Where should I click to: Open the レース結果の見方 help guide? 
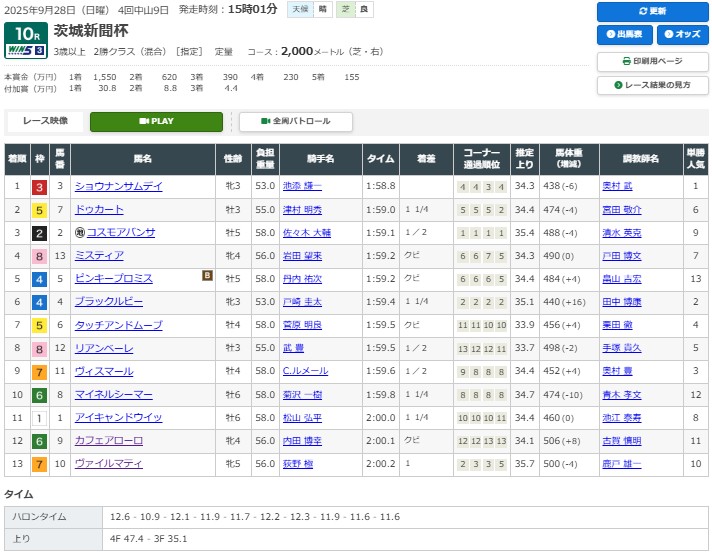[652, 86]
